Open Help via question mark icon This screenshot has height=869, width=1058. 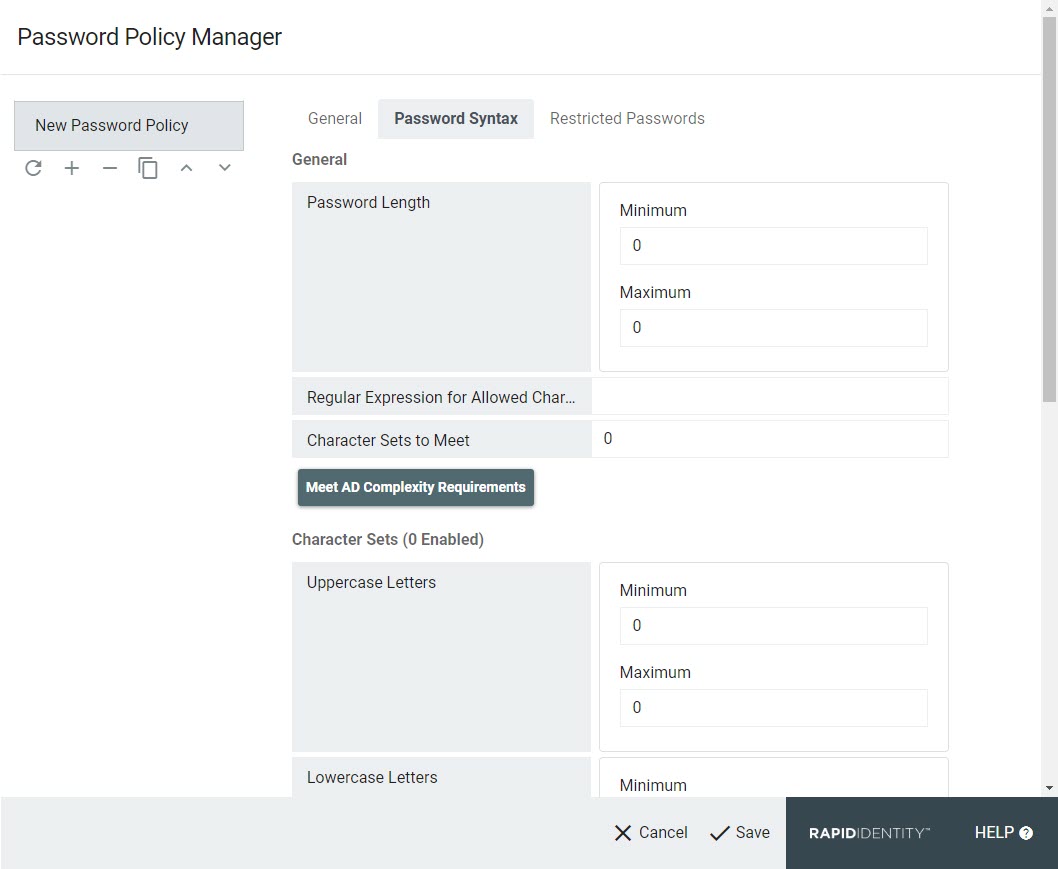[1026, 833]
